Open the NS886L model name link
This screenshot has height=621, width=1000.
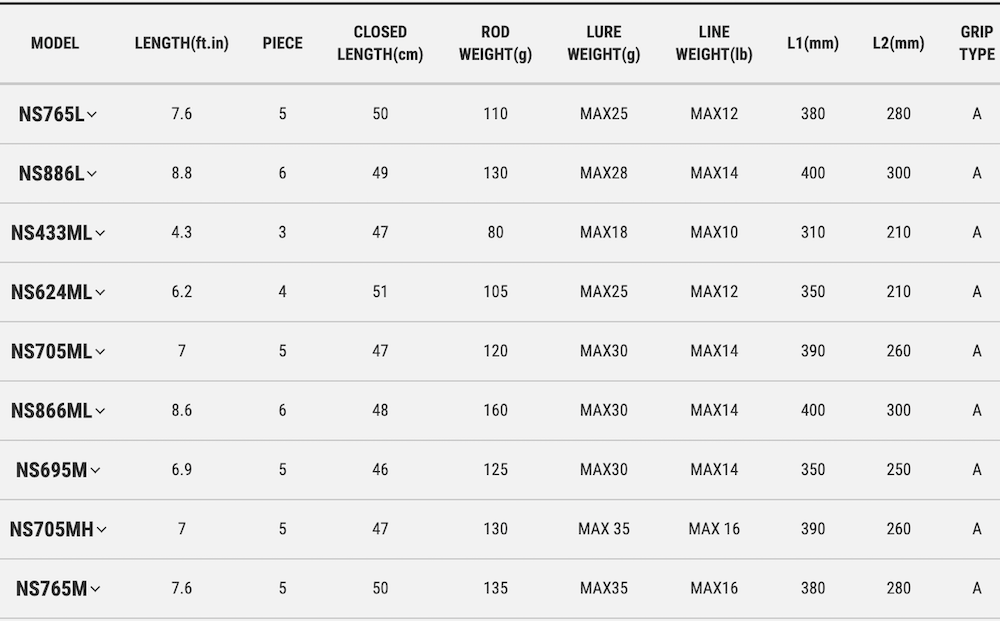point(51,173)
